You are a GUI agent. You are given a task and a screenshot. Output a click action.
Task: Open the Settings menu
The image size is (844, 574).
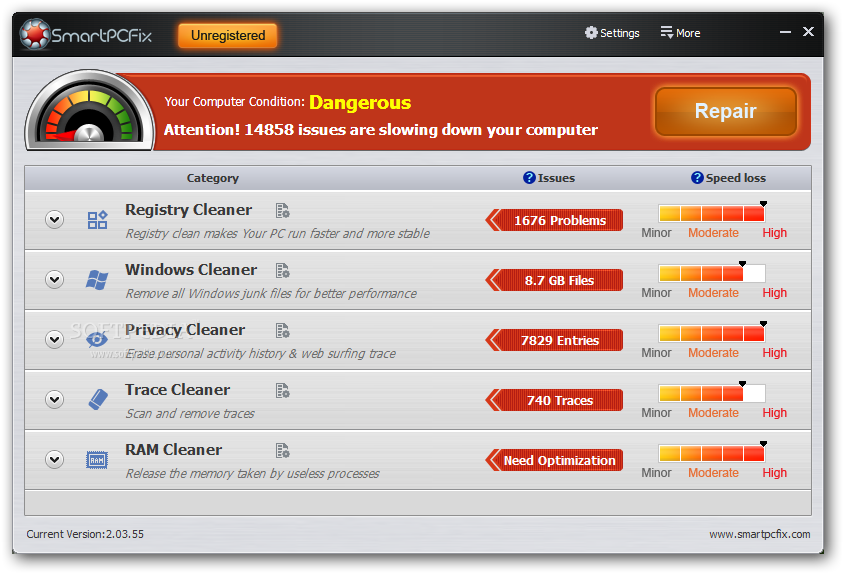click(612, 33)
